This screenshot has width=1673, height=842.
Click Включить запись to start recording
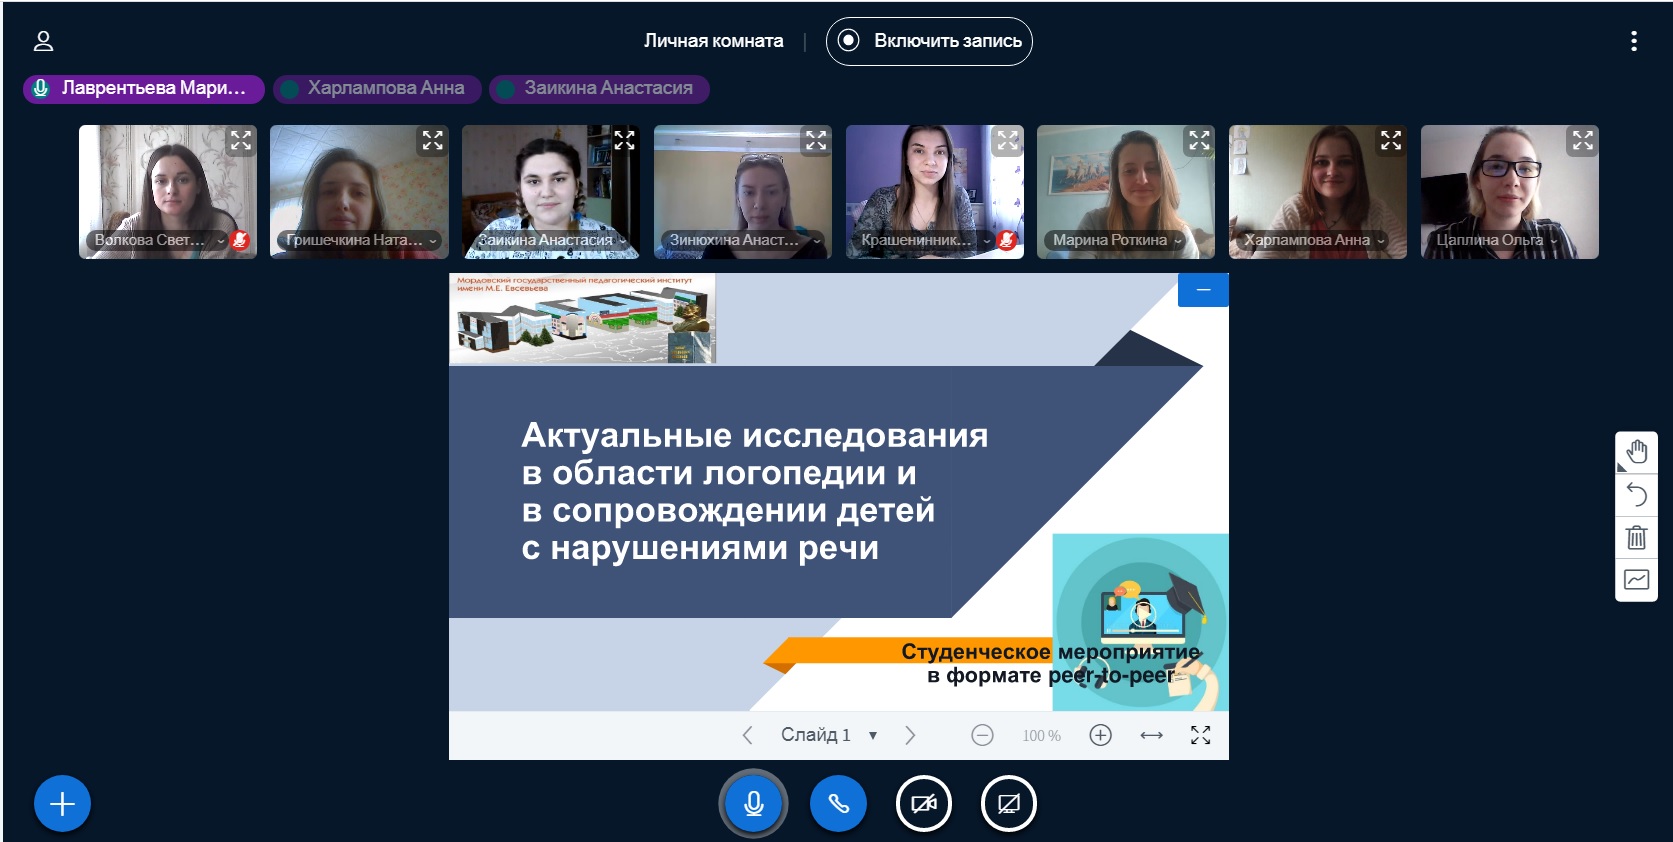929,41
